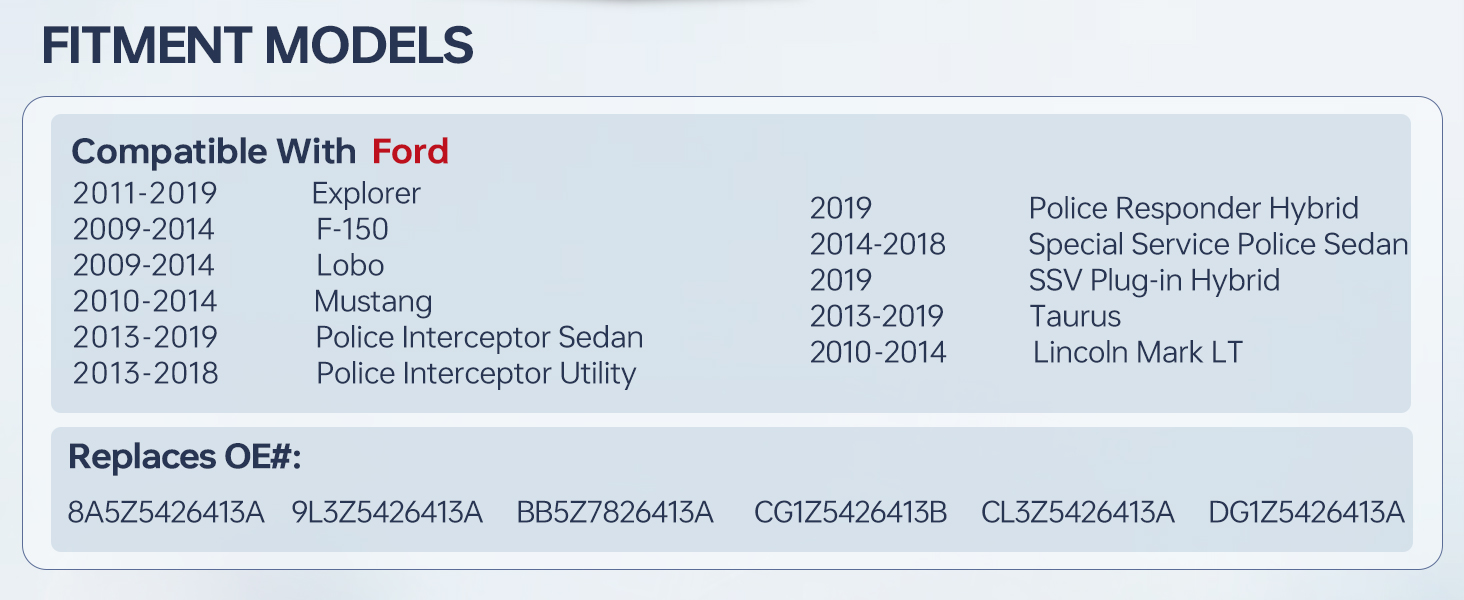Click Police Interceptor Utility text

click(476, 373)
